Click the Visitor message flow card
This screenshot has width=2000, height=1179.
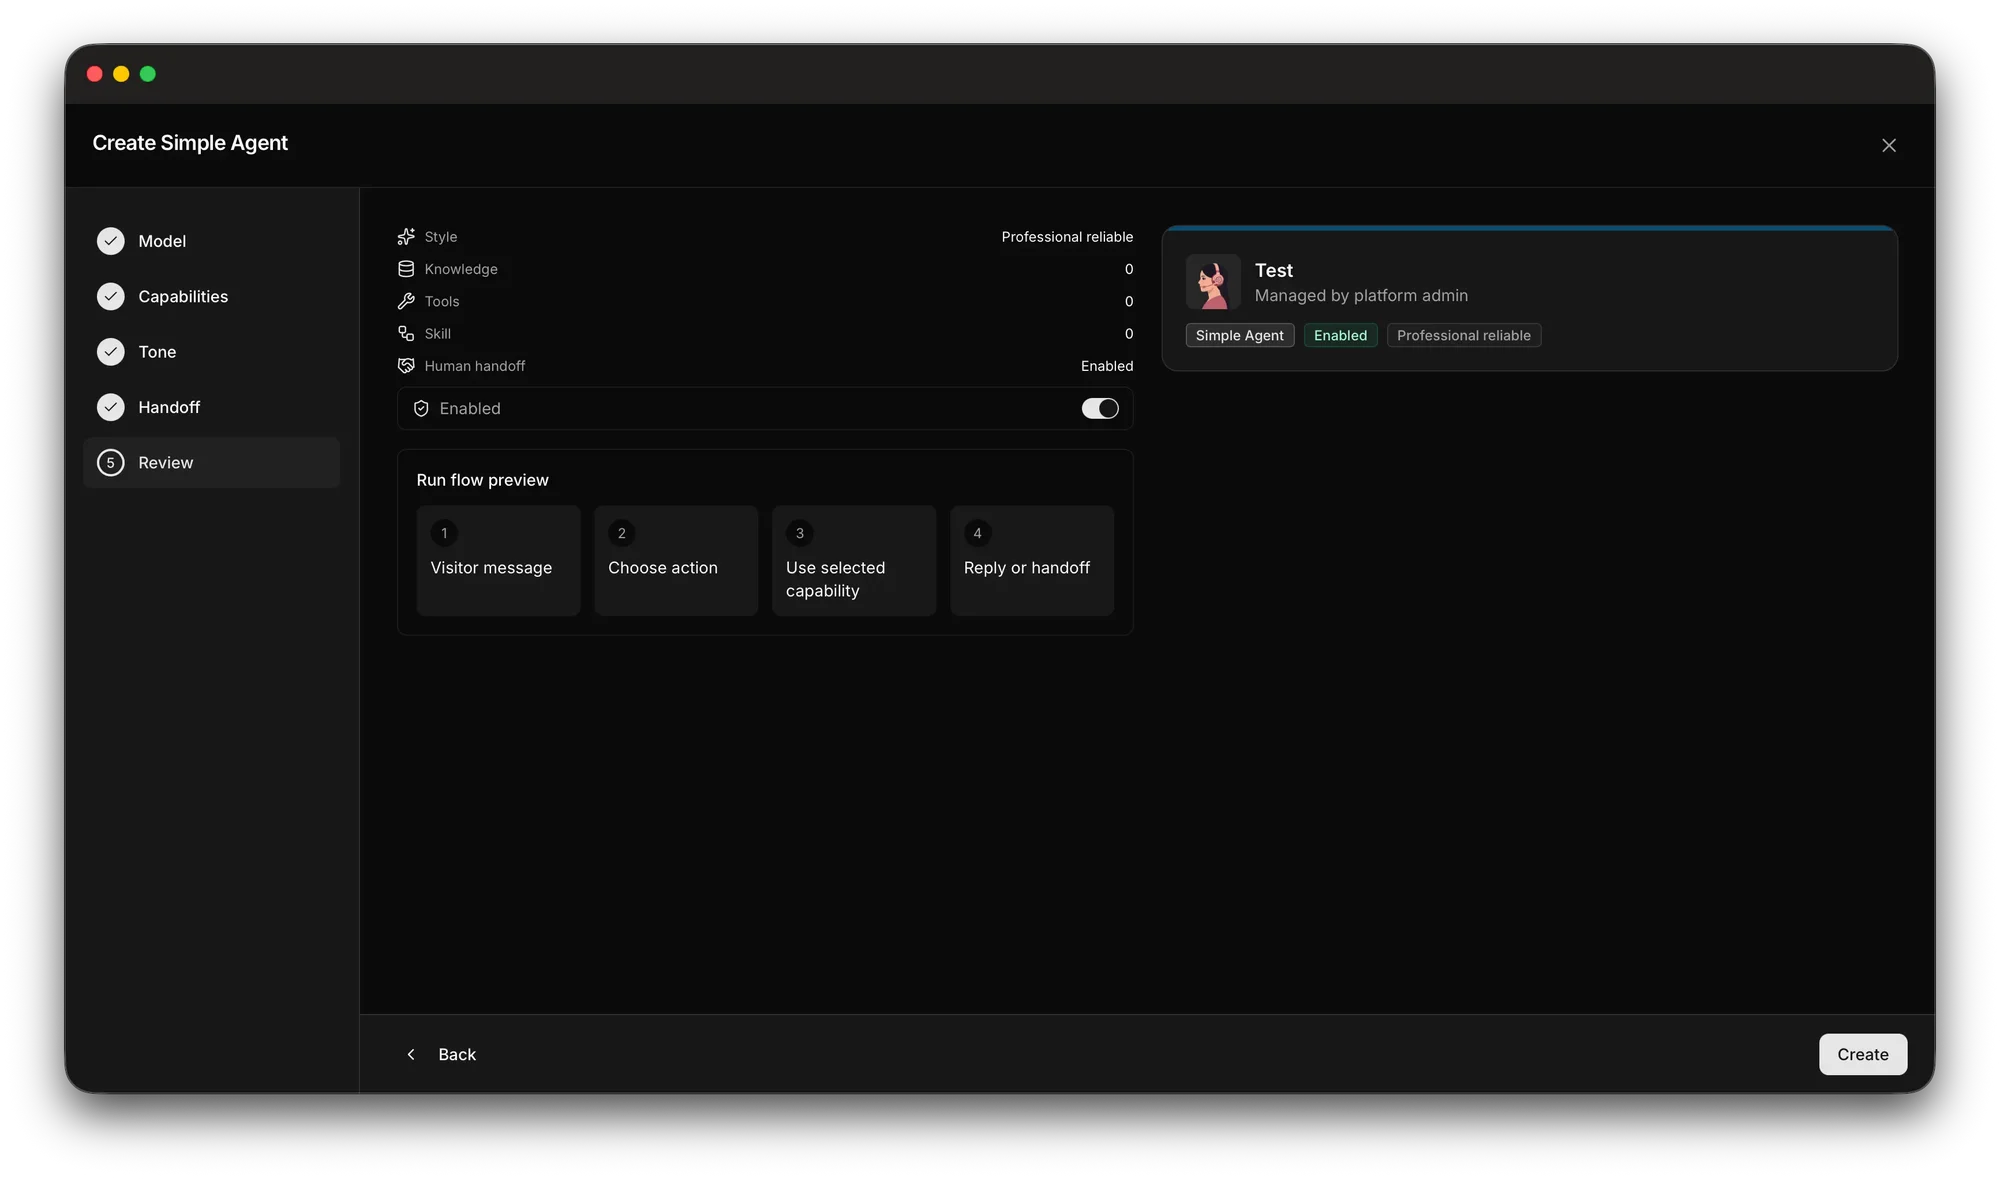point(498,561)
